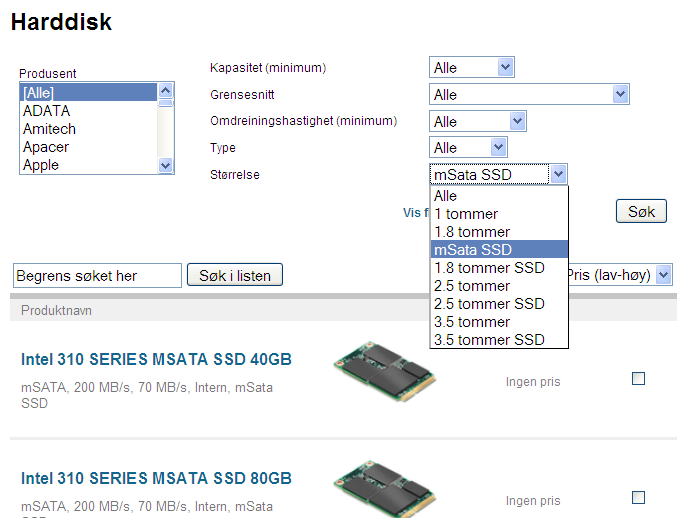The height and width of the screenshot is (518, 685).
Task: Select '2.5 tommer SSD' from list
Action: [x=489, y=304]
